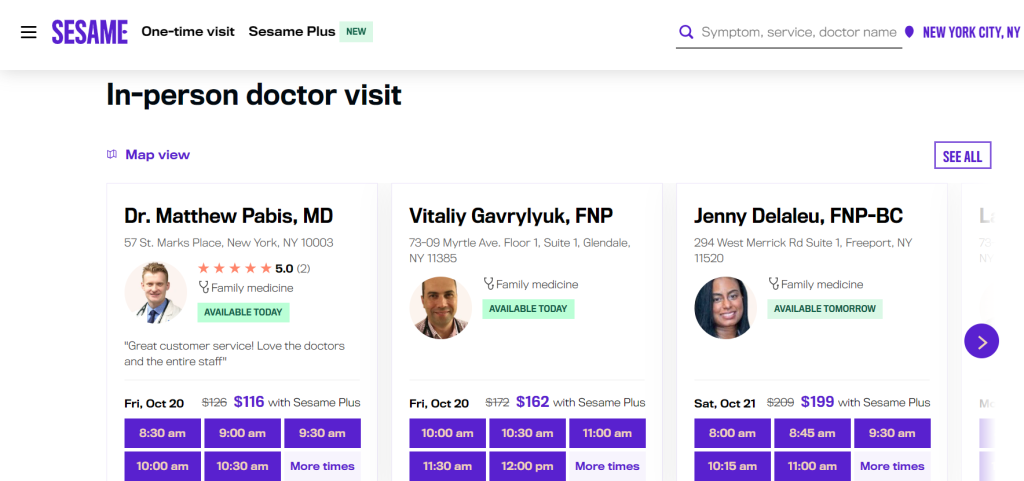Click the symptom, service, doctor search field
This screenshot has height=481, width=1024.
click(798, 32)
